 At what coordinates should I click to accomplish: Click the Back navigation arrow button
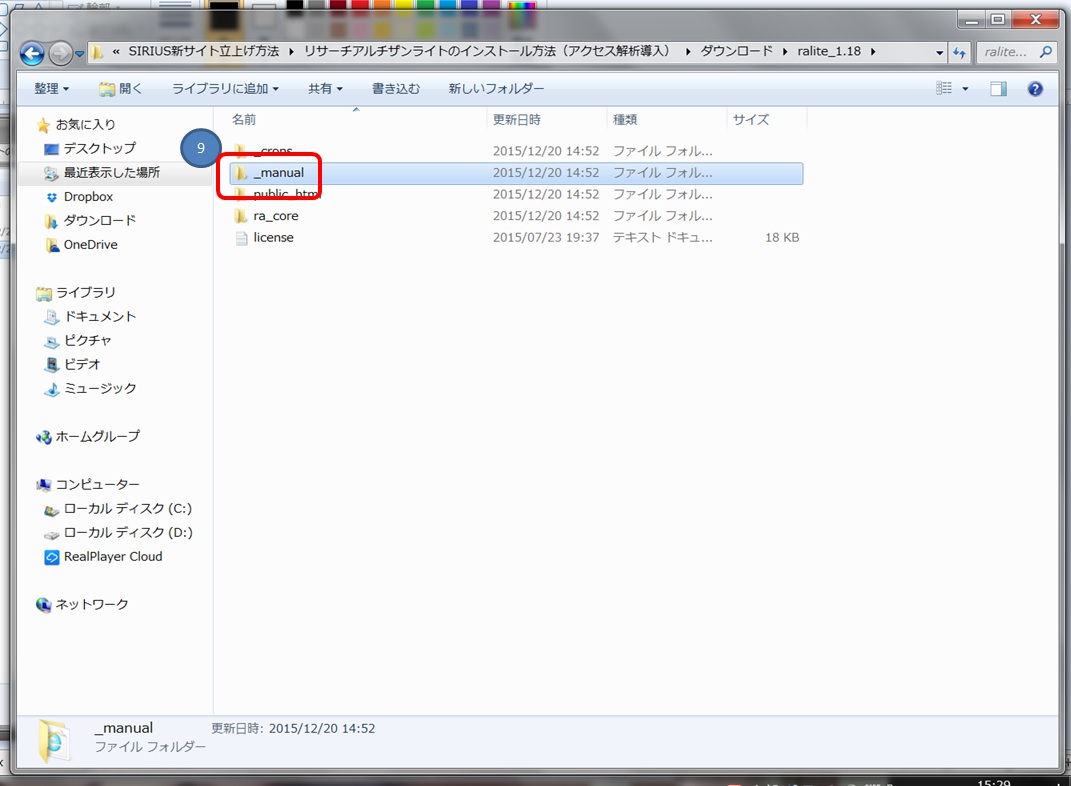[32, 53]
